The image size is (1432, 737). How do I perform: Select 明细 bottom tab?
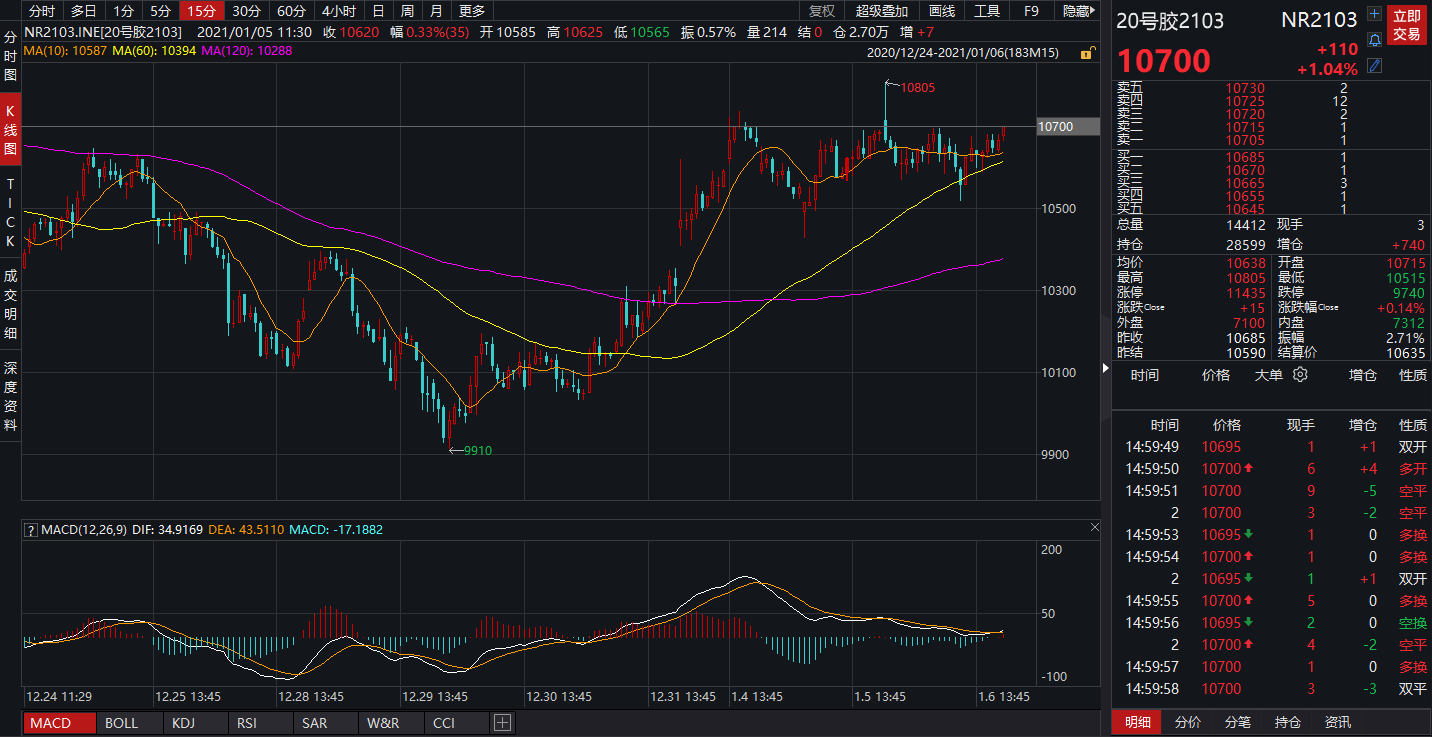pyautogui.click(x=1137, y=722)
